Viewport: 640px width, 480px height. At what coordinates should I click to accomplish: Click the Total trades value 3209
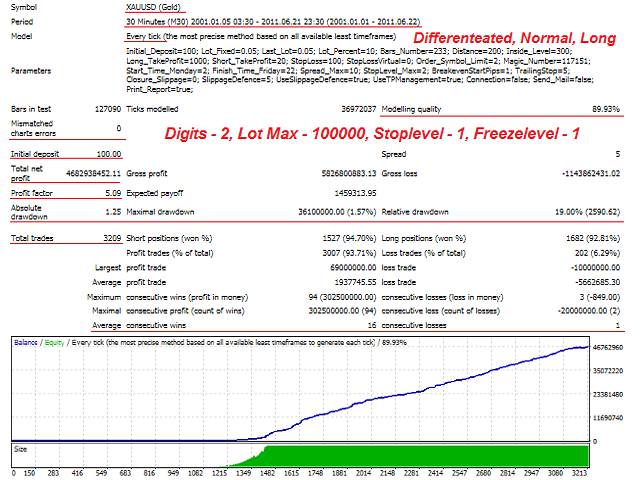pyautogui.click(x=106, y=238)
